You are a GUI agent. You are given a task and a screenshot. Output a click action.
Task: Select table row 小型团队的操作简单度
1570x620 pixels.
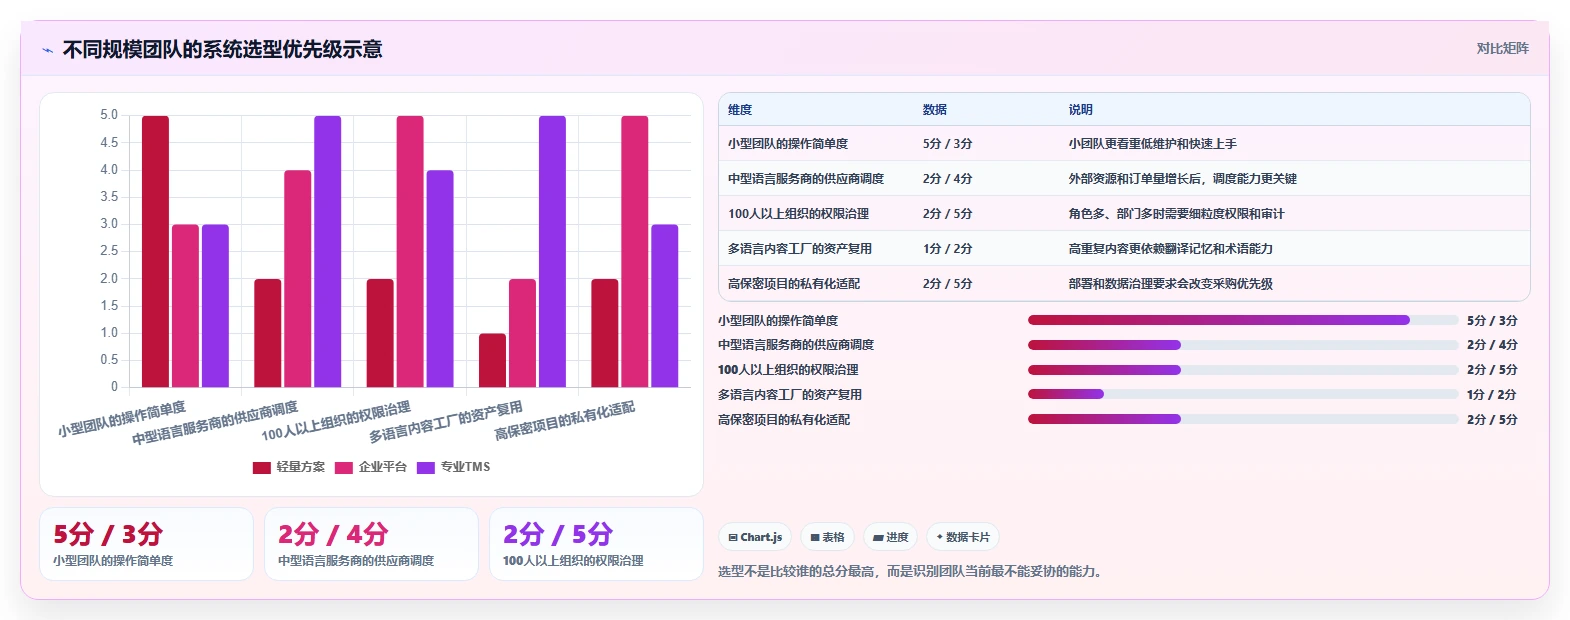(1124, 144)
